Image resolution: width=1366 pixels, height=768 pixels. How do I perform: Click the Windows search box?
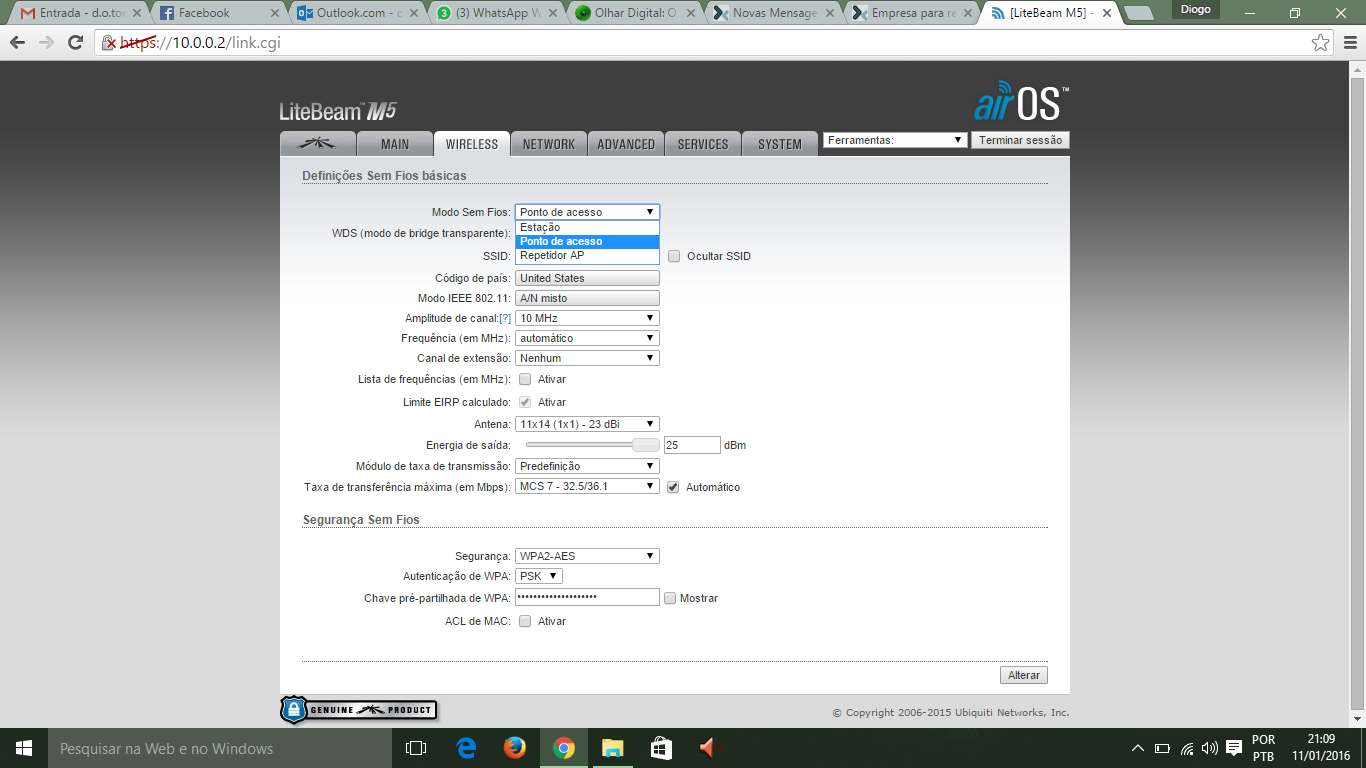tap(220, 748)
